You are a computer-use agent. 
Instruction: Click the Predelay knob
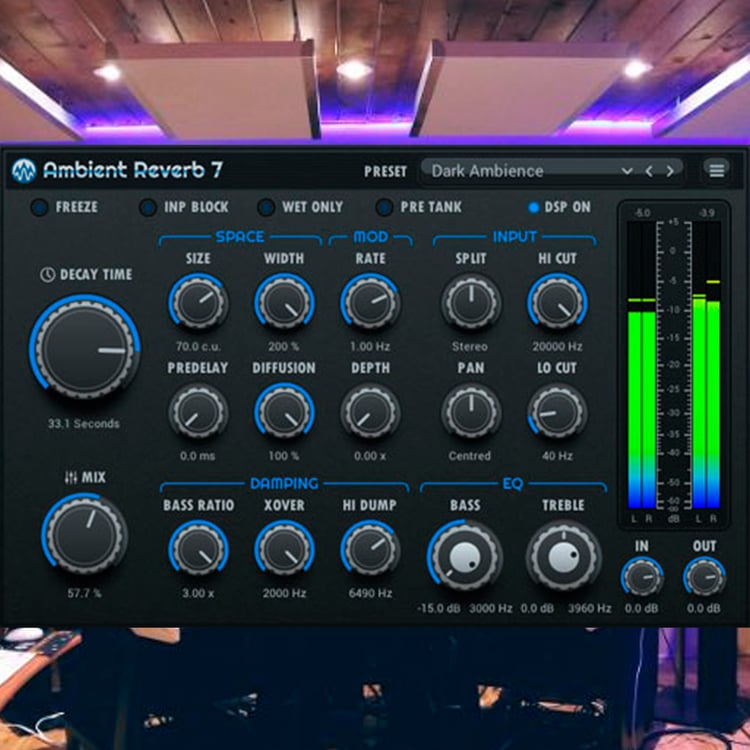(x=198, y=412)
